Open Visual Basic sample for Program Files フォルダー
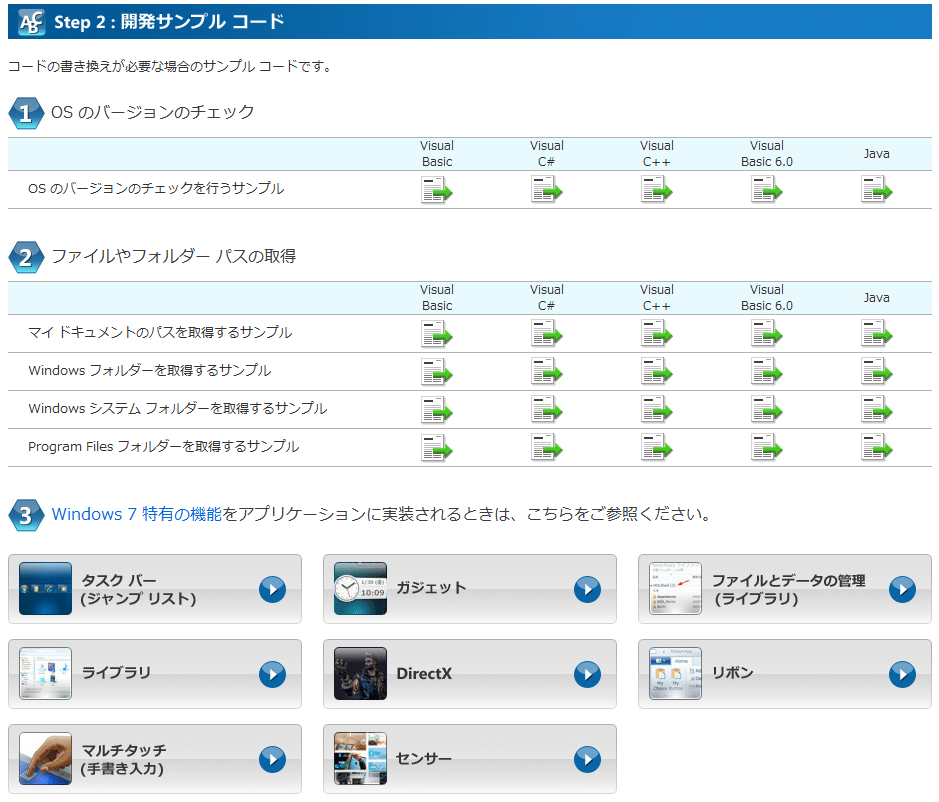The height and width of the screenshot is (802, 939). (436, 447)
